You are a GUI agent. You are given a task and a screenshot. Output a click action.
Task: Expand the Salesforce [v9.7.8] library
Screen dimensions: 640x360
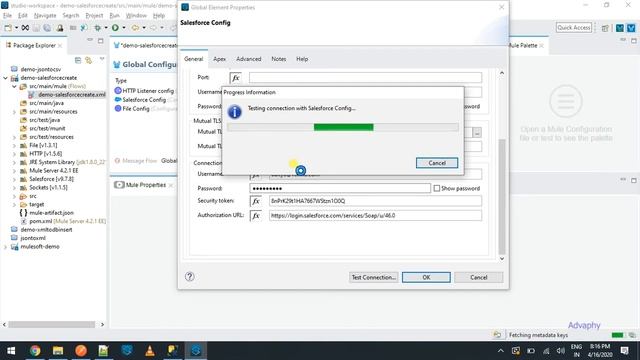coord(14,179)
